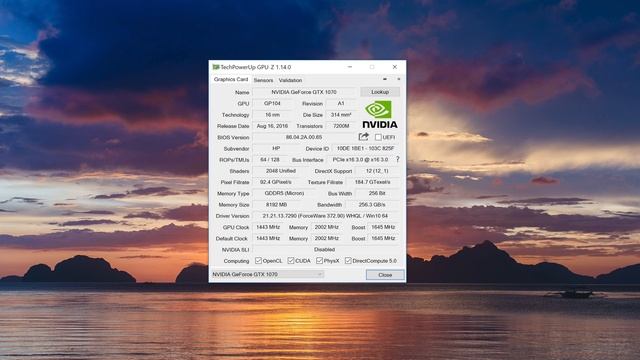Viewport: 640px width, 360px height.
Task: Click the Bus Interface value PCIe x16 3.0
Action: click(360, 160)
